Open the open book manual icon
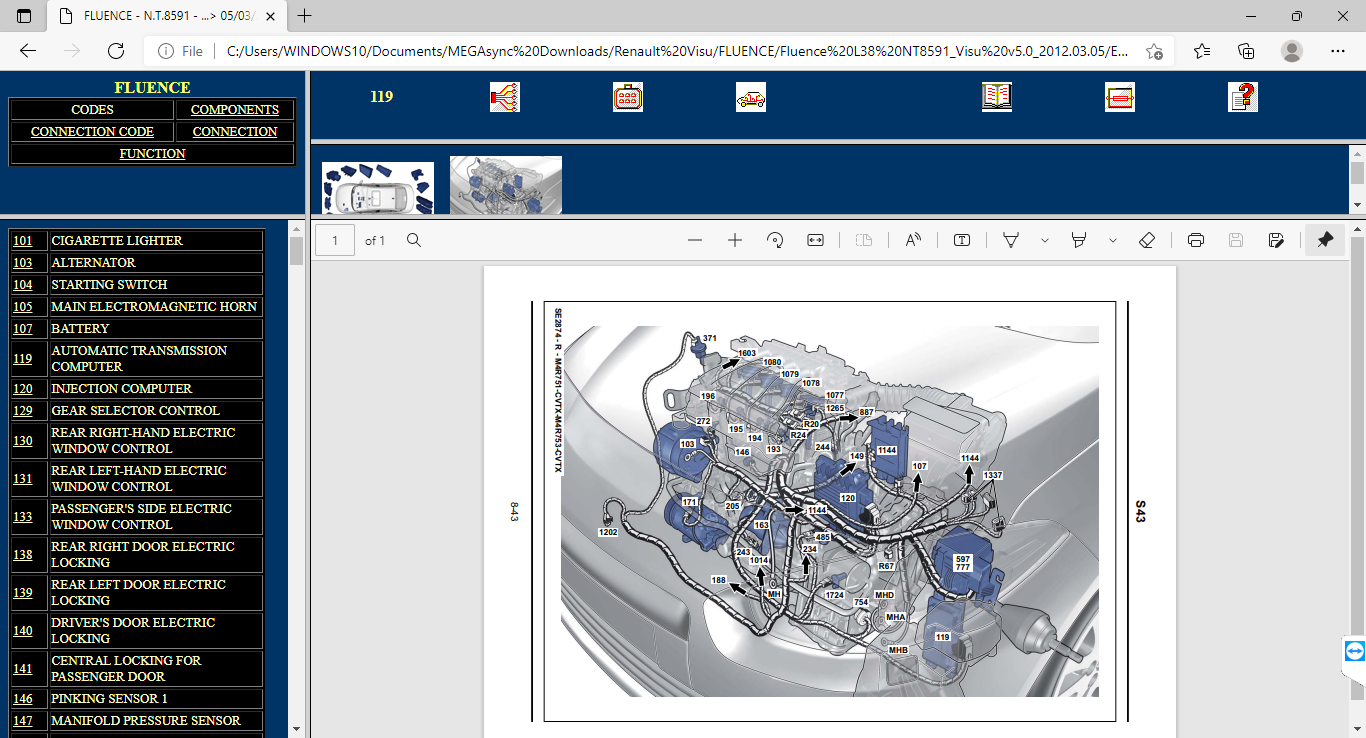 [997, 97]
